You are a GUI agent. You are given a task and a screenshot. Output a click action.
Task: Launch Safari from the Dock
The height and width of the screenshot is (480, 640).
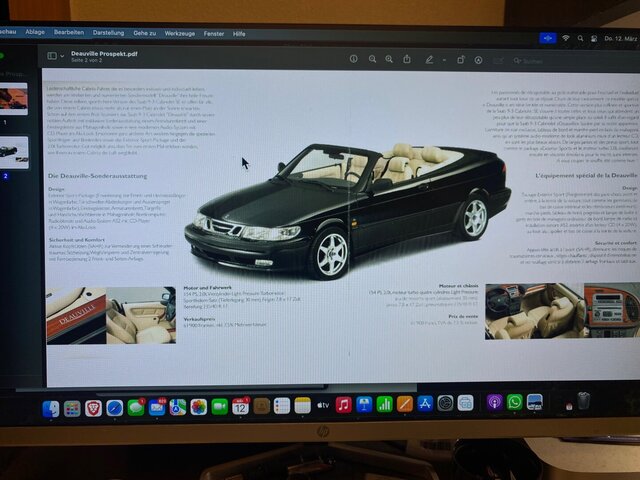click(115, 408)
